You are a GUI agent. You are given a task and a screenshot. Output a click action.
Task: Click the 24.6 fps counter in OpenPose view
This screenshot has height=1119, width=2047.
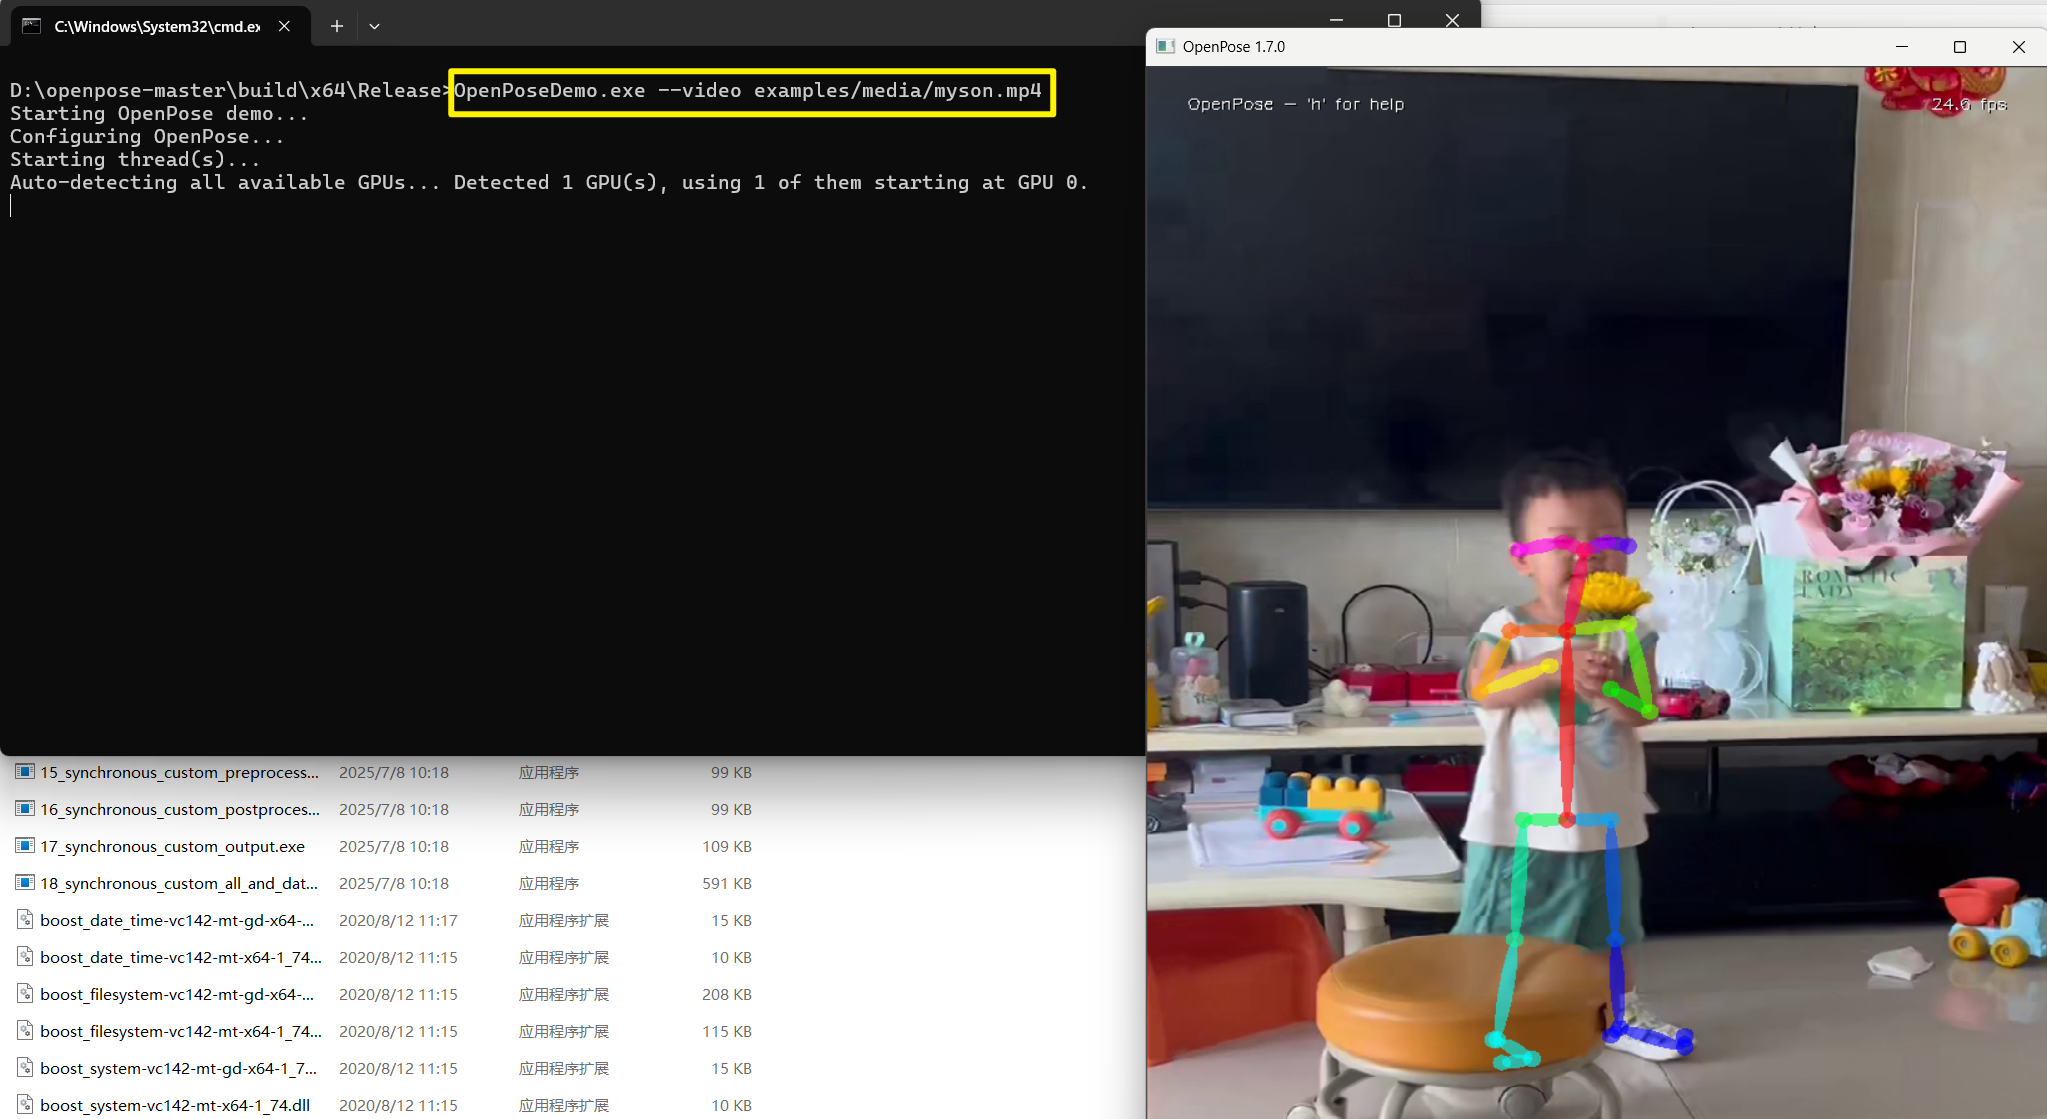1968,103
